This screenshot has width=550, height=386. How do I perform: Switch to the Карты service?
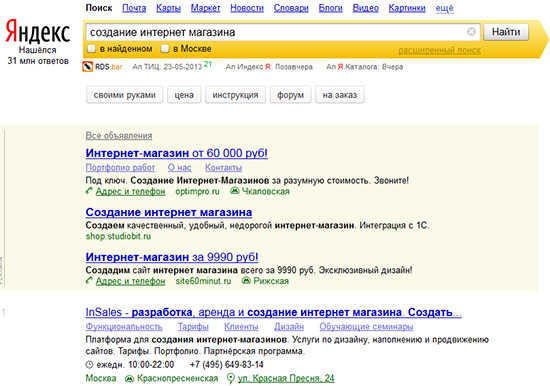168,8
